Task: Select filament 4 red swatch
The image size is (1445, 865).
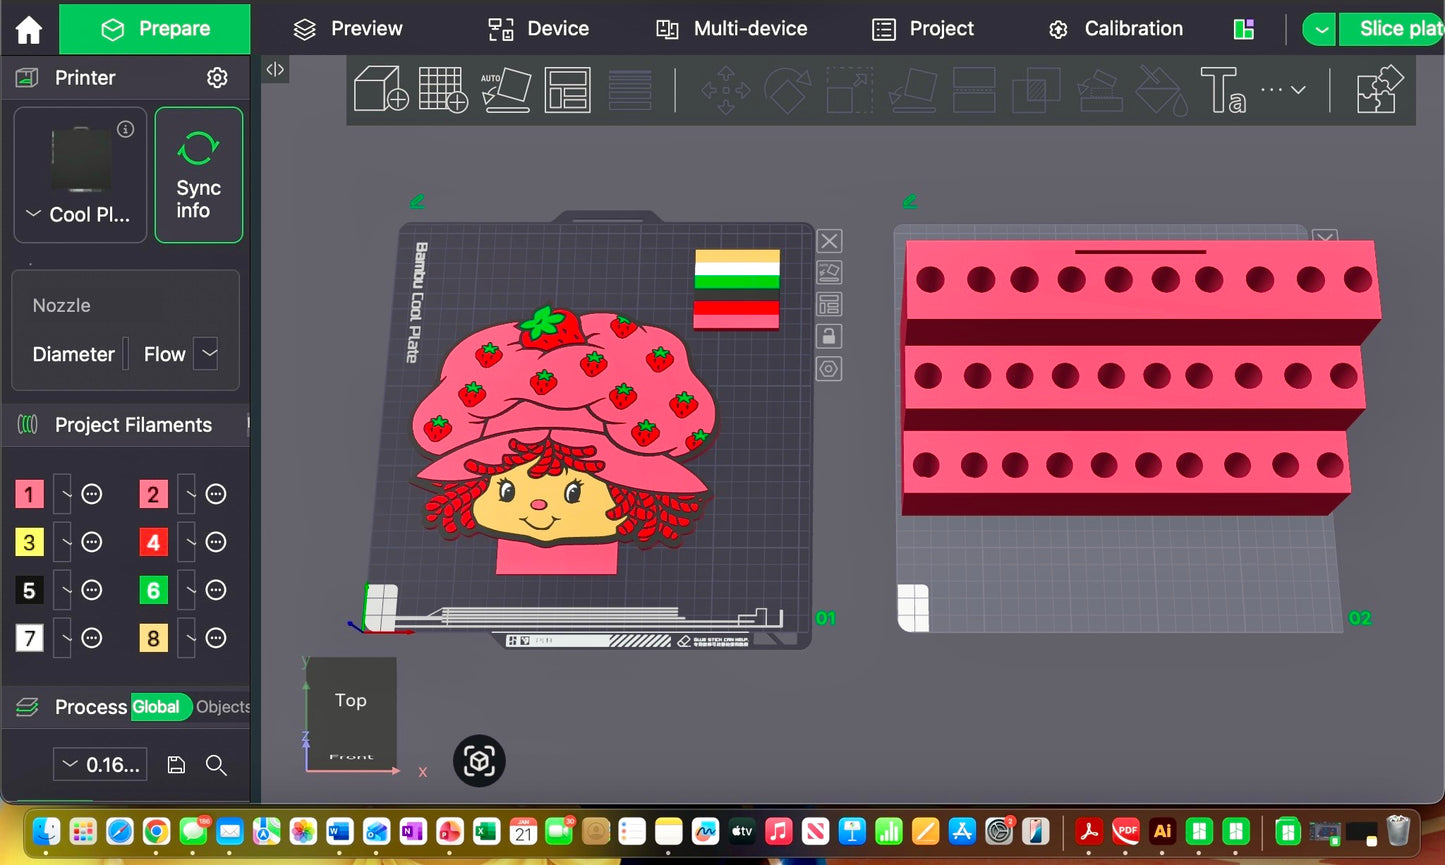Action: 153,542
